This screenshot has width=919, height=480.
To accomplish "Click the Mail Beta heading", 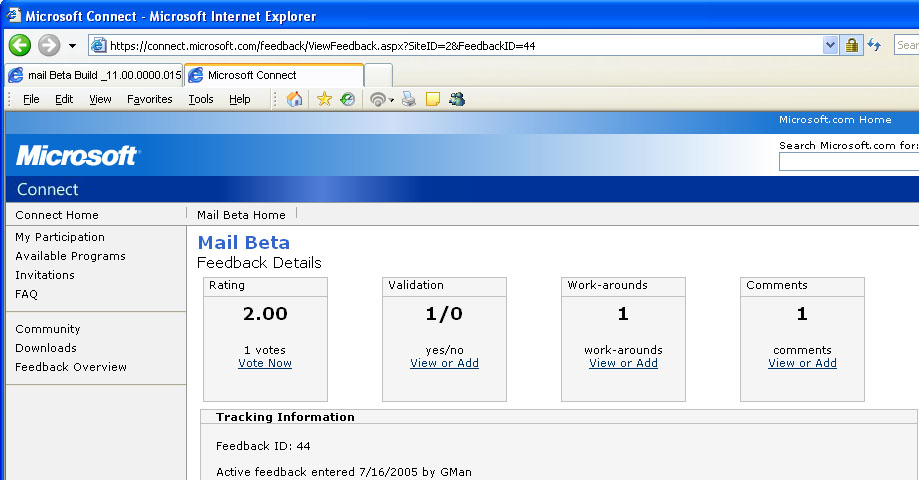I will [243, 243].
